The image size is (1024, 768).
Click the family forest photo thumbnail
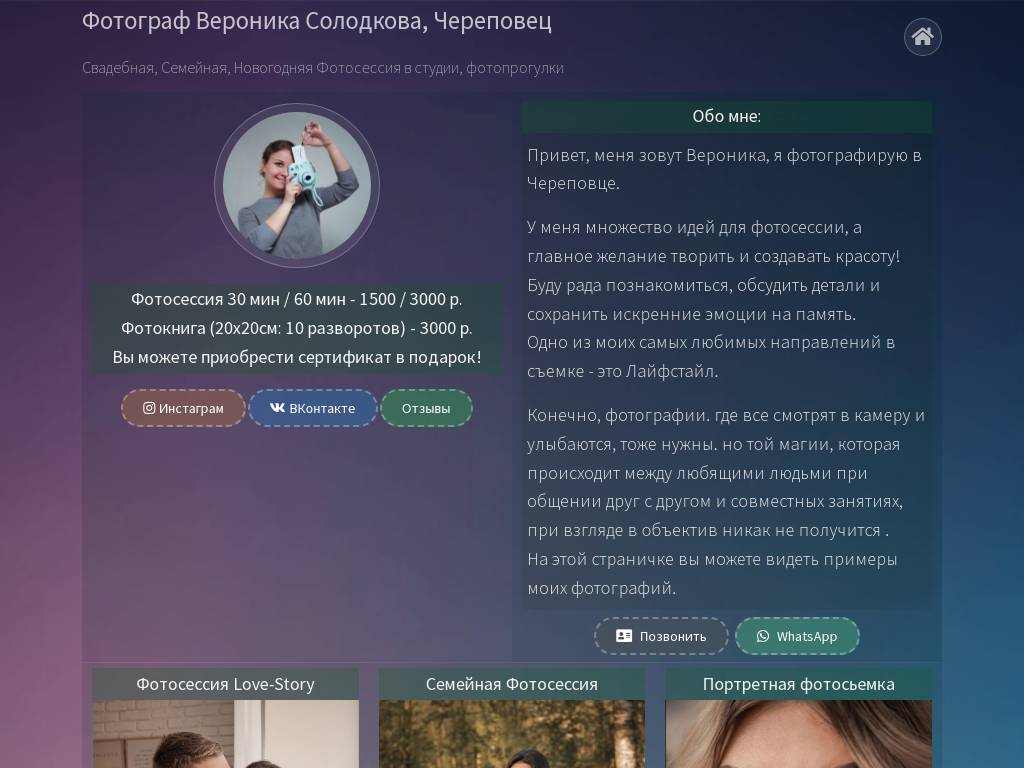[x=512, y=735]
